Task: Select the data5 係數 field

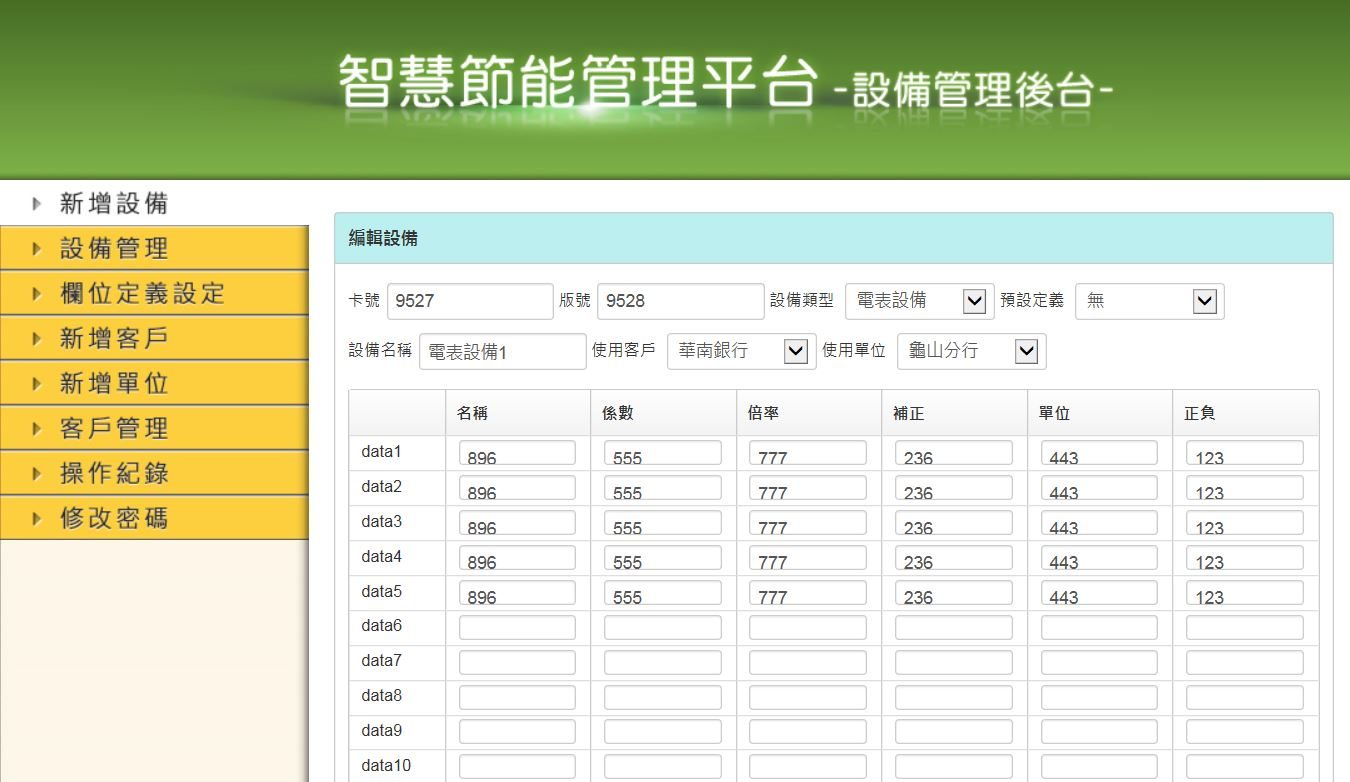Action: [663, 593]
